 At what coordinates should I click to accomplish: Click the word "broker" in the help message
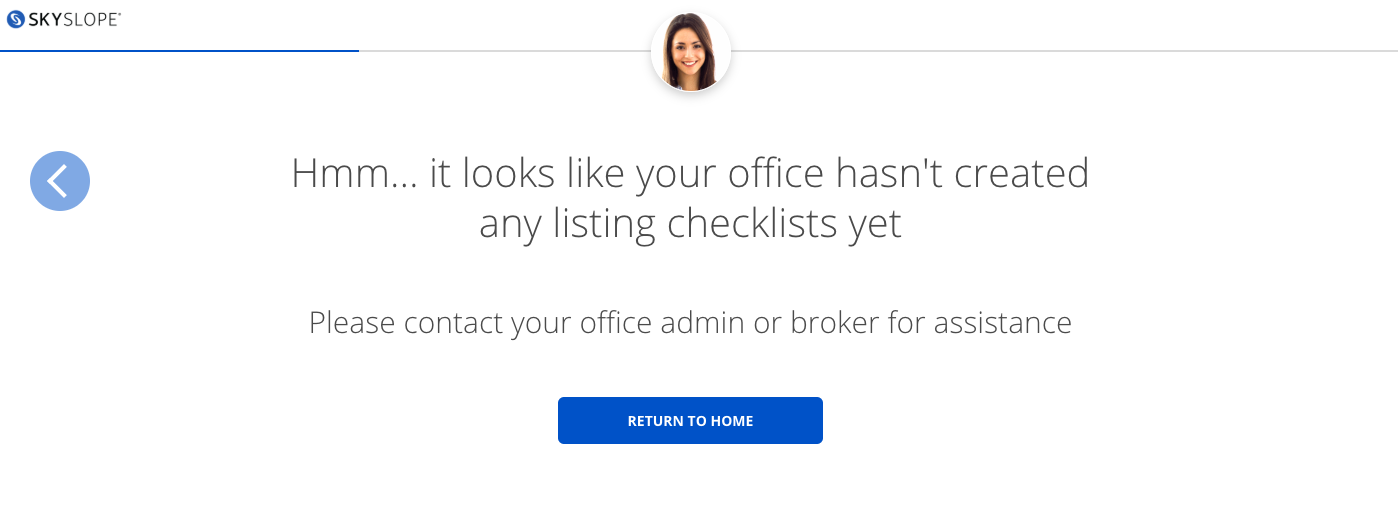point(828,323)
